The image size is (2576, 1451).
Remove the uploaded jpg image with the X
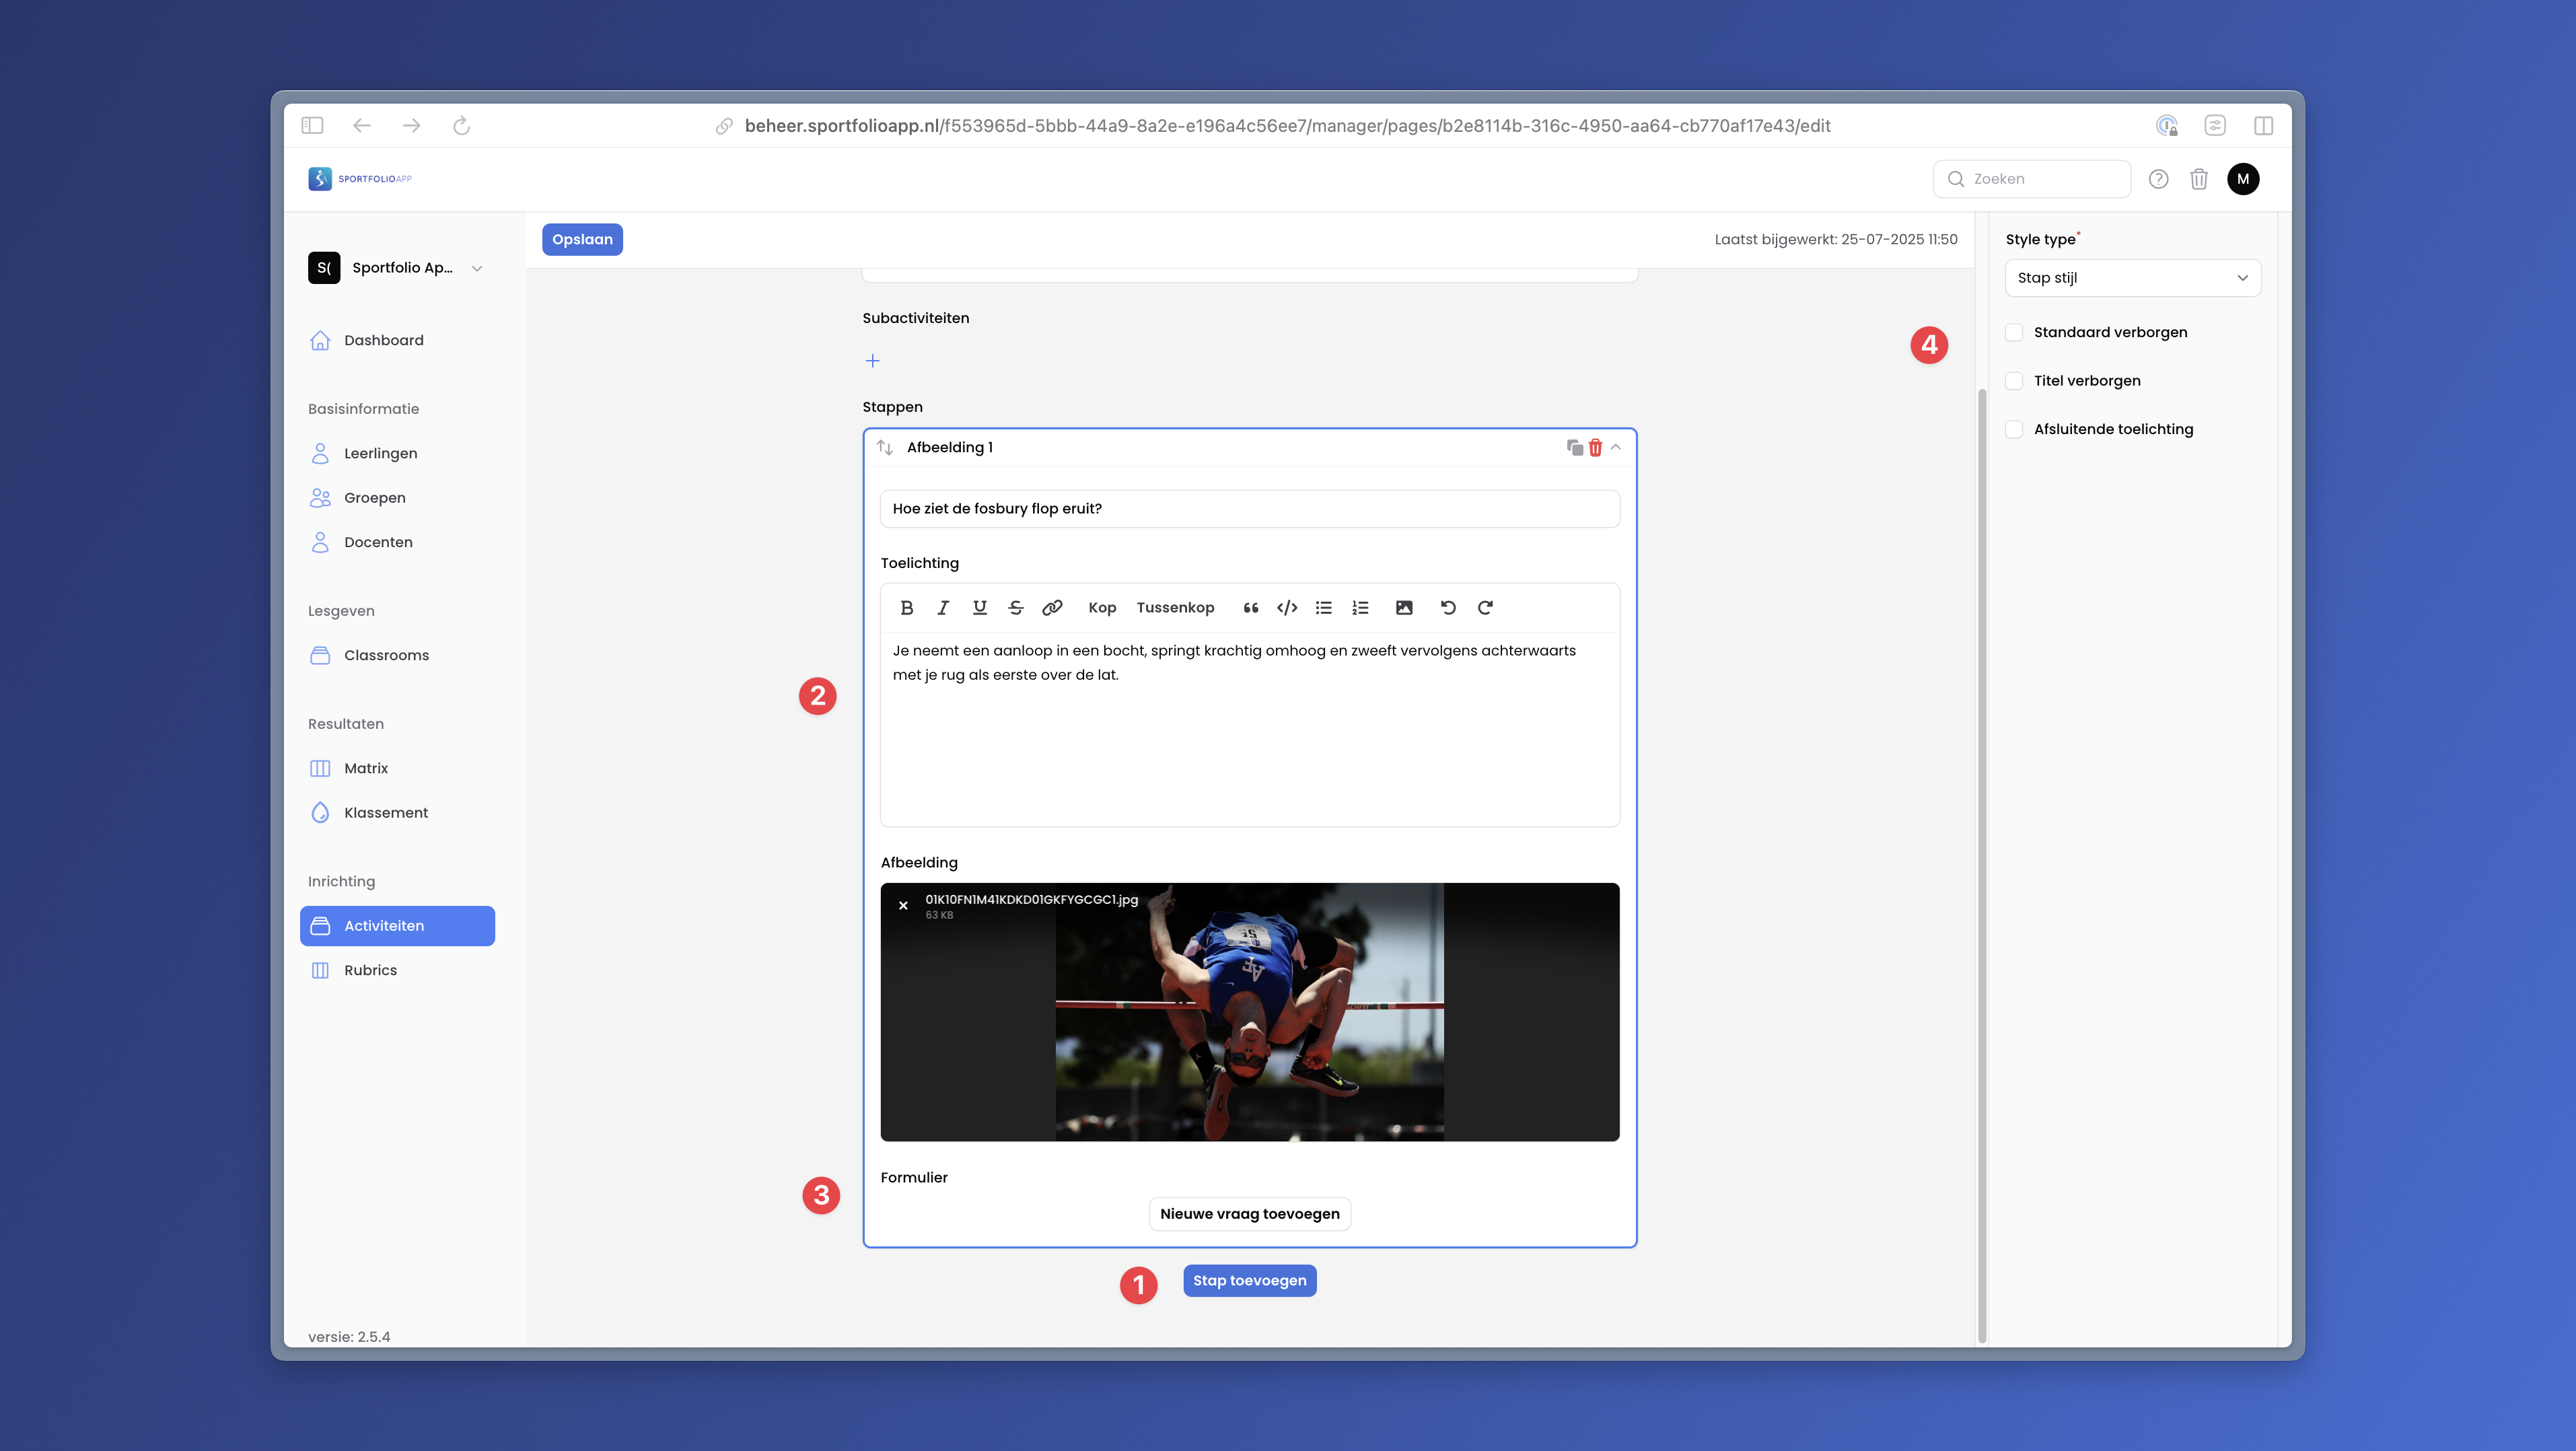coord(903,905)
